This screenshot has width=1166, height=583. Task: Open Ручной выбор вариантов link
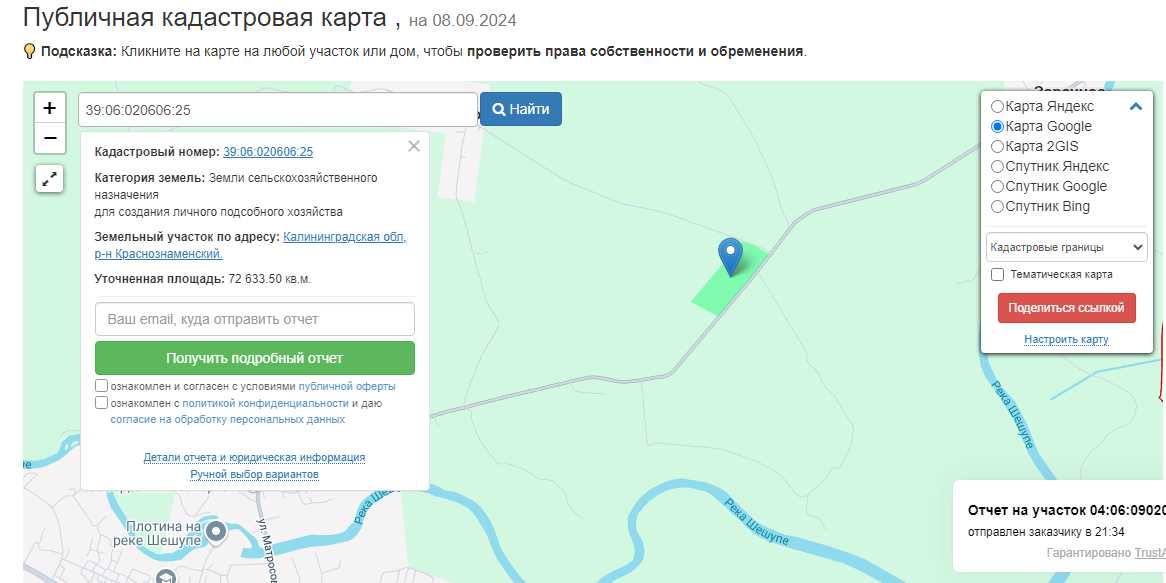point(254,474)
